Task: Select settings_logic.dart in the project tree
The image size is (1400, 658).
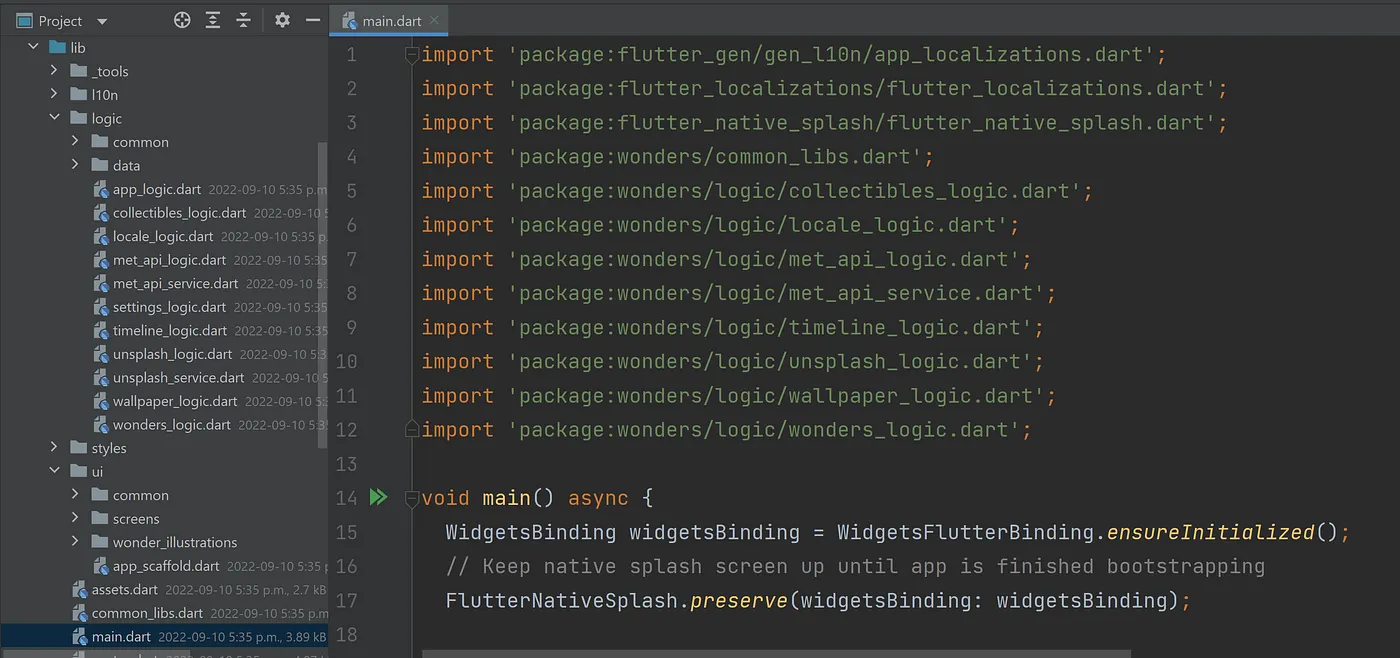Action: tap(167, 307)
